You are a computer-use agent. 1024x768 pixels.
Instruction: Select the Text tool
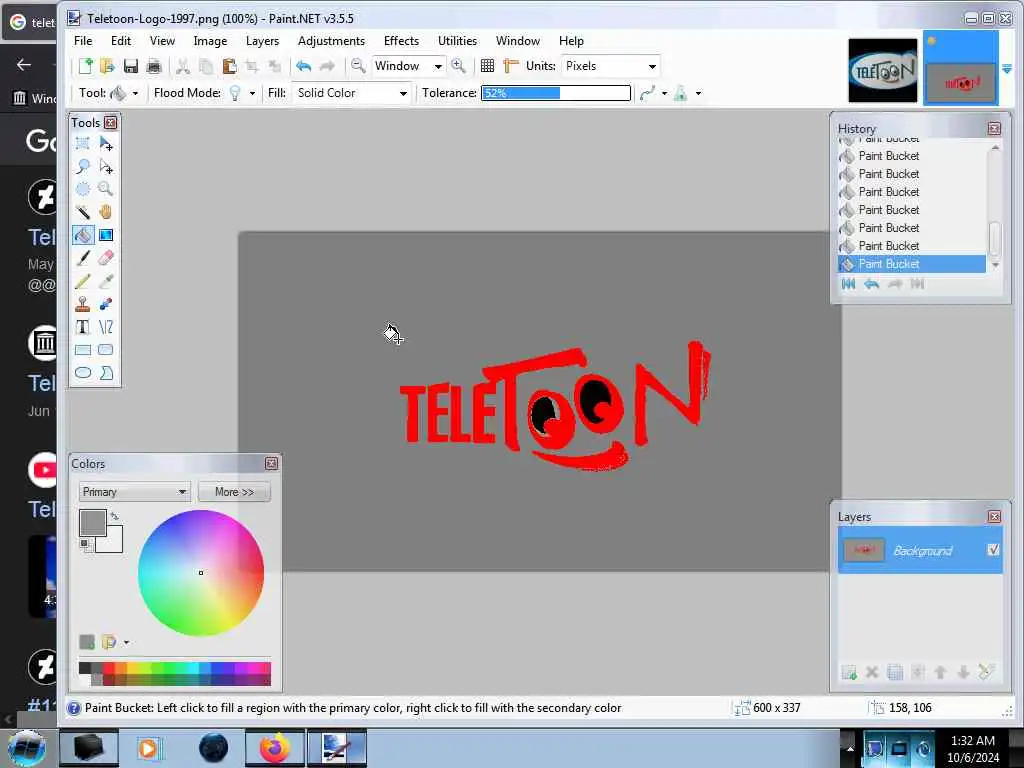pos(83,327)
